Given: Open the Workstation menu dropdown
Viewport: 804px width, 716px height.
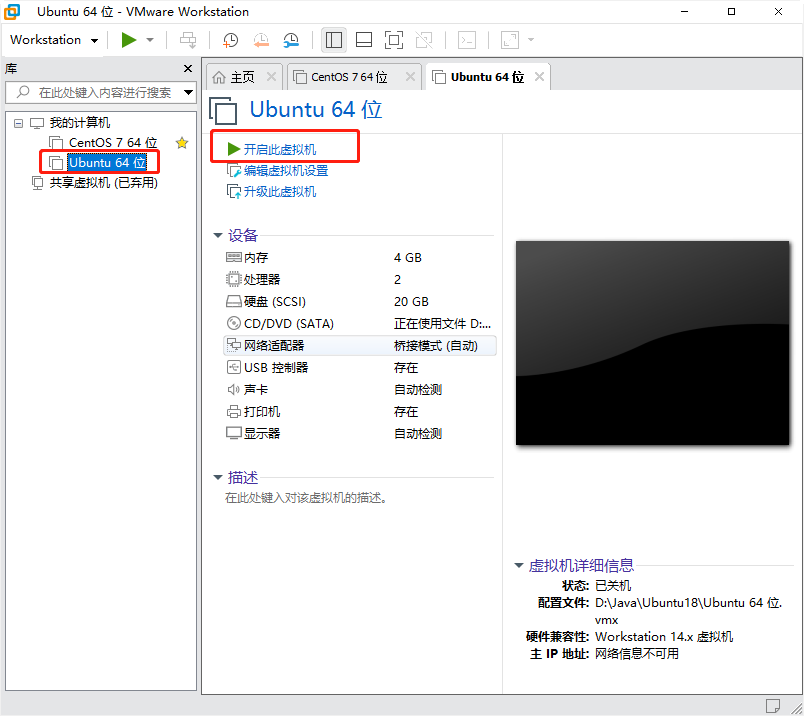Looking at the screenshot, I should point(52,40).
